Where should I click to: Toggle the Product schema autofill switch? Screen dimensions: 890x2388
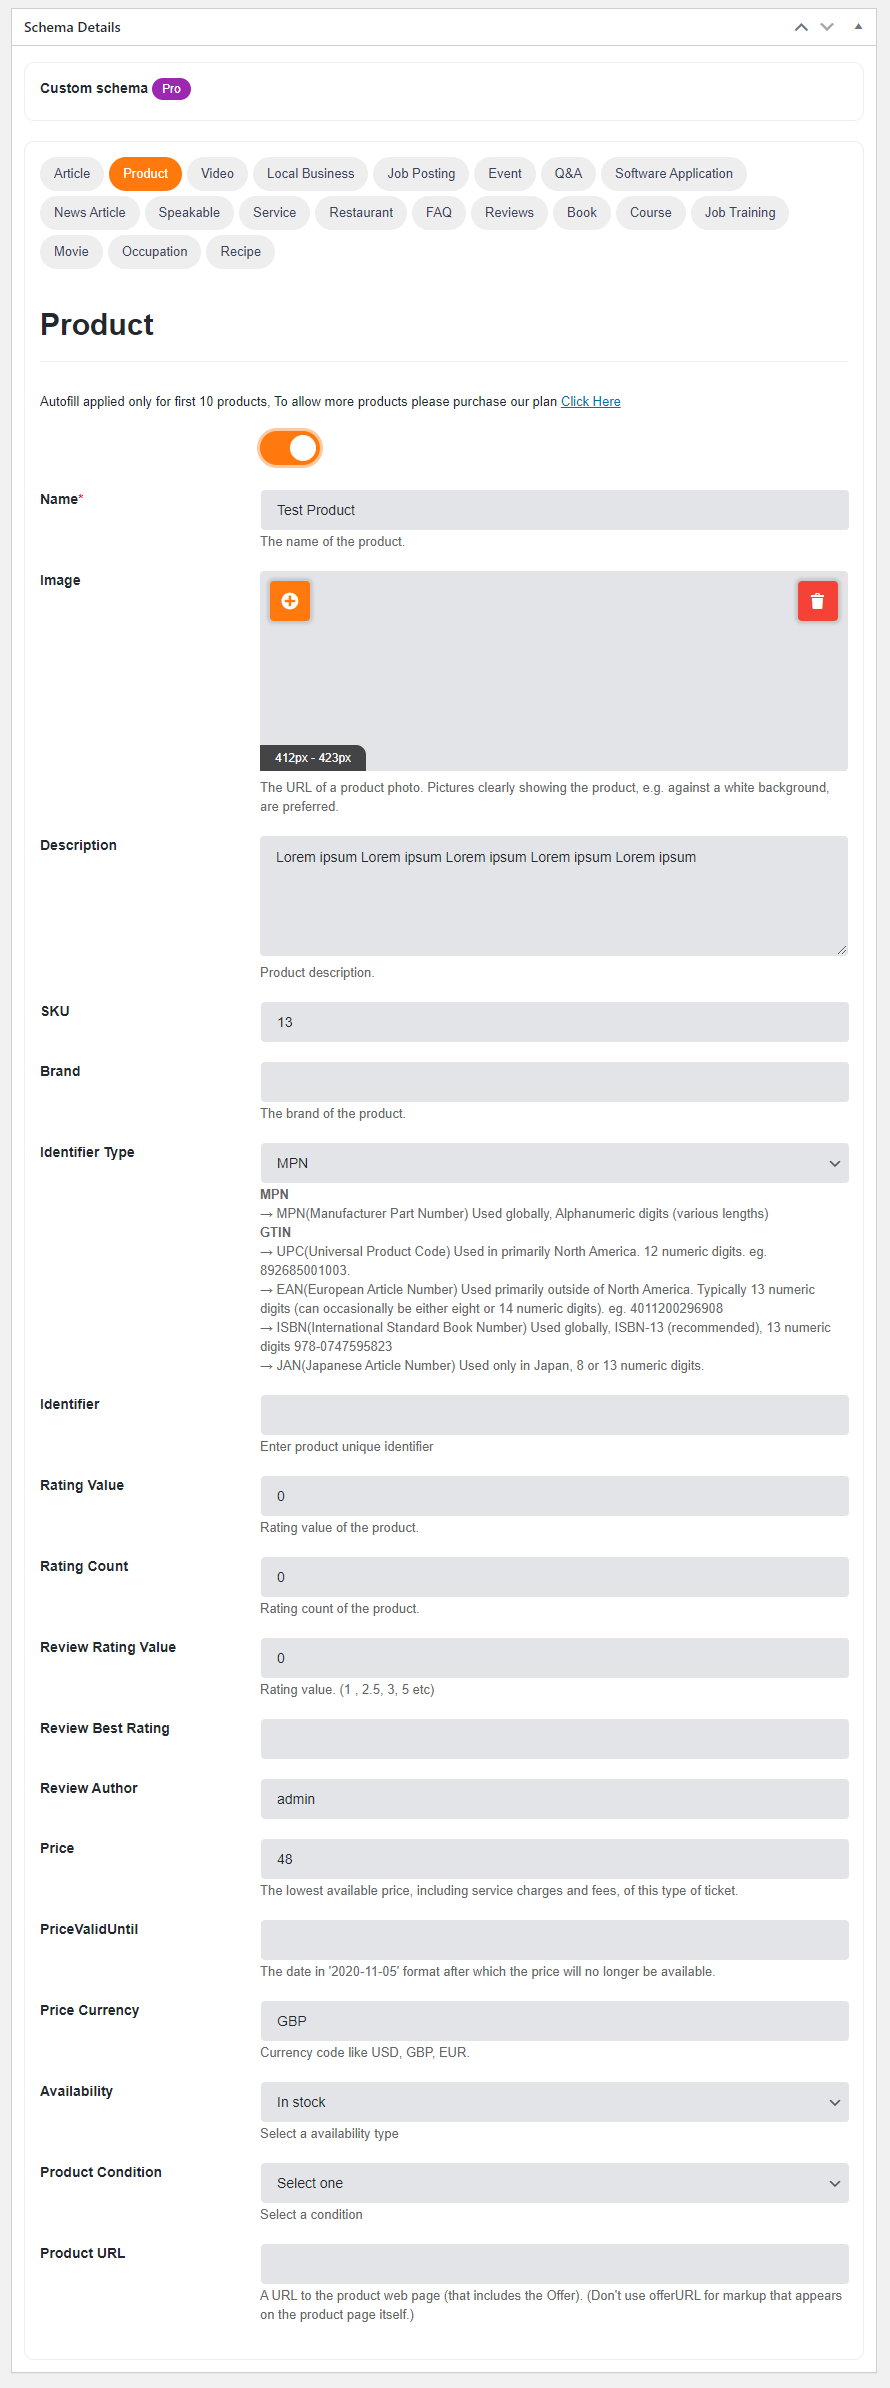point(290,448)
